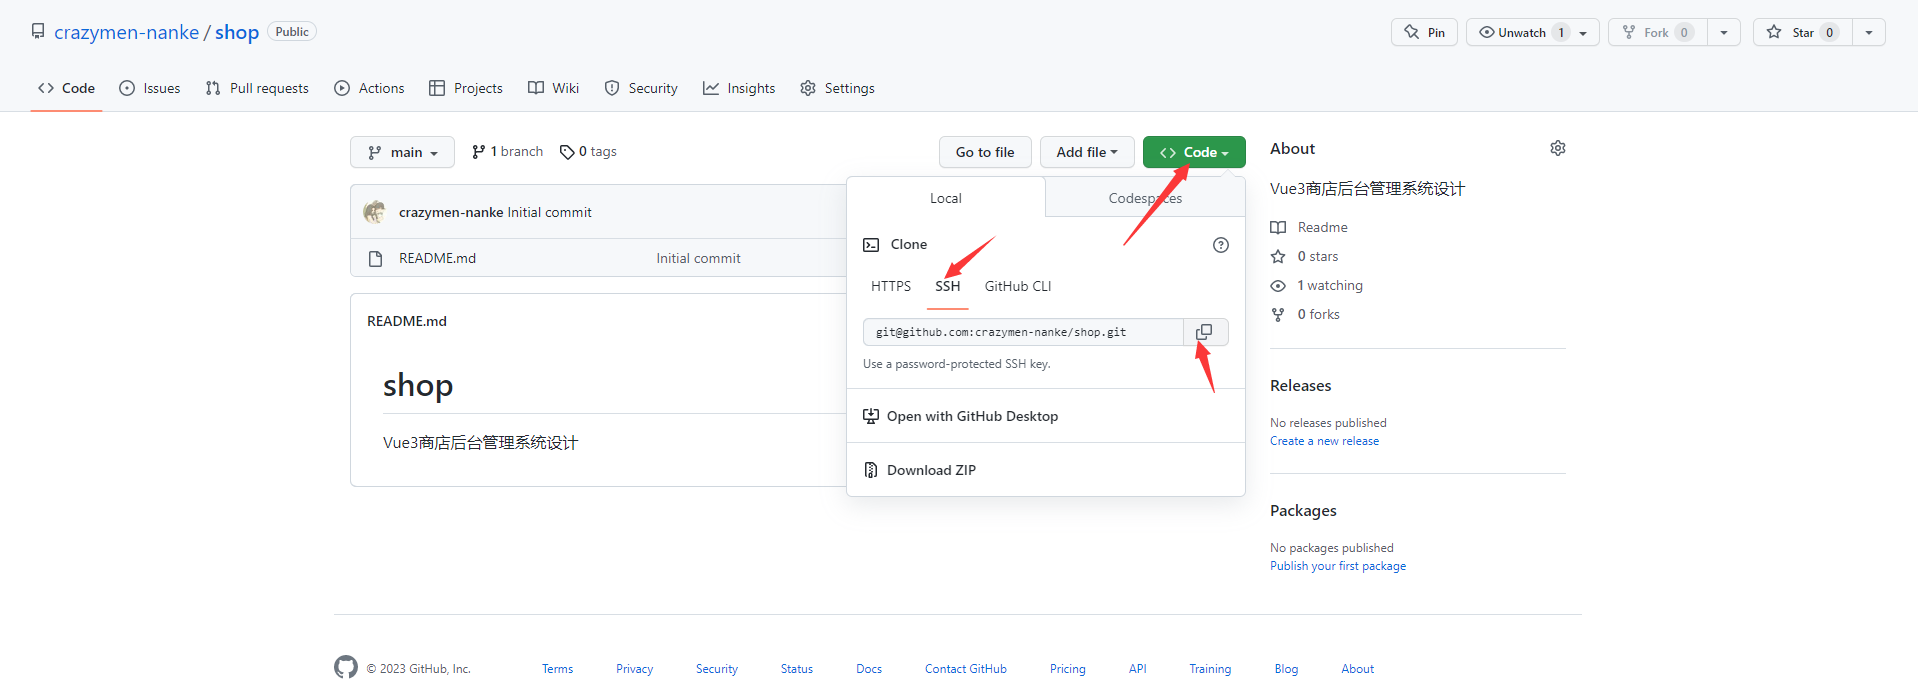Viewport: 1918px width, 687px height.
Task: Toggle the green Code dropdown button
Action: pos(1194,152)
